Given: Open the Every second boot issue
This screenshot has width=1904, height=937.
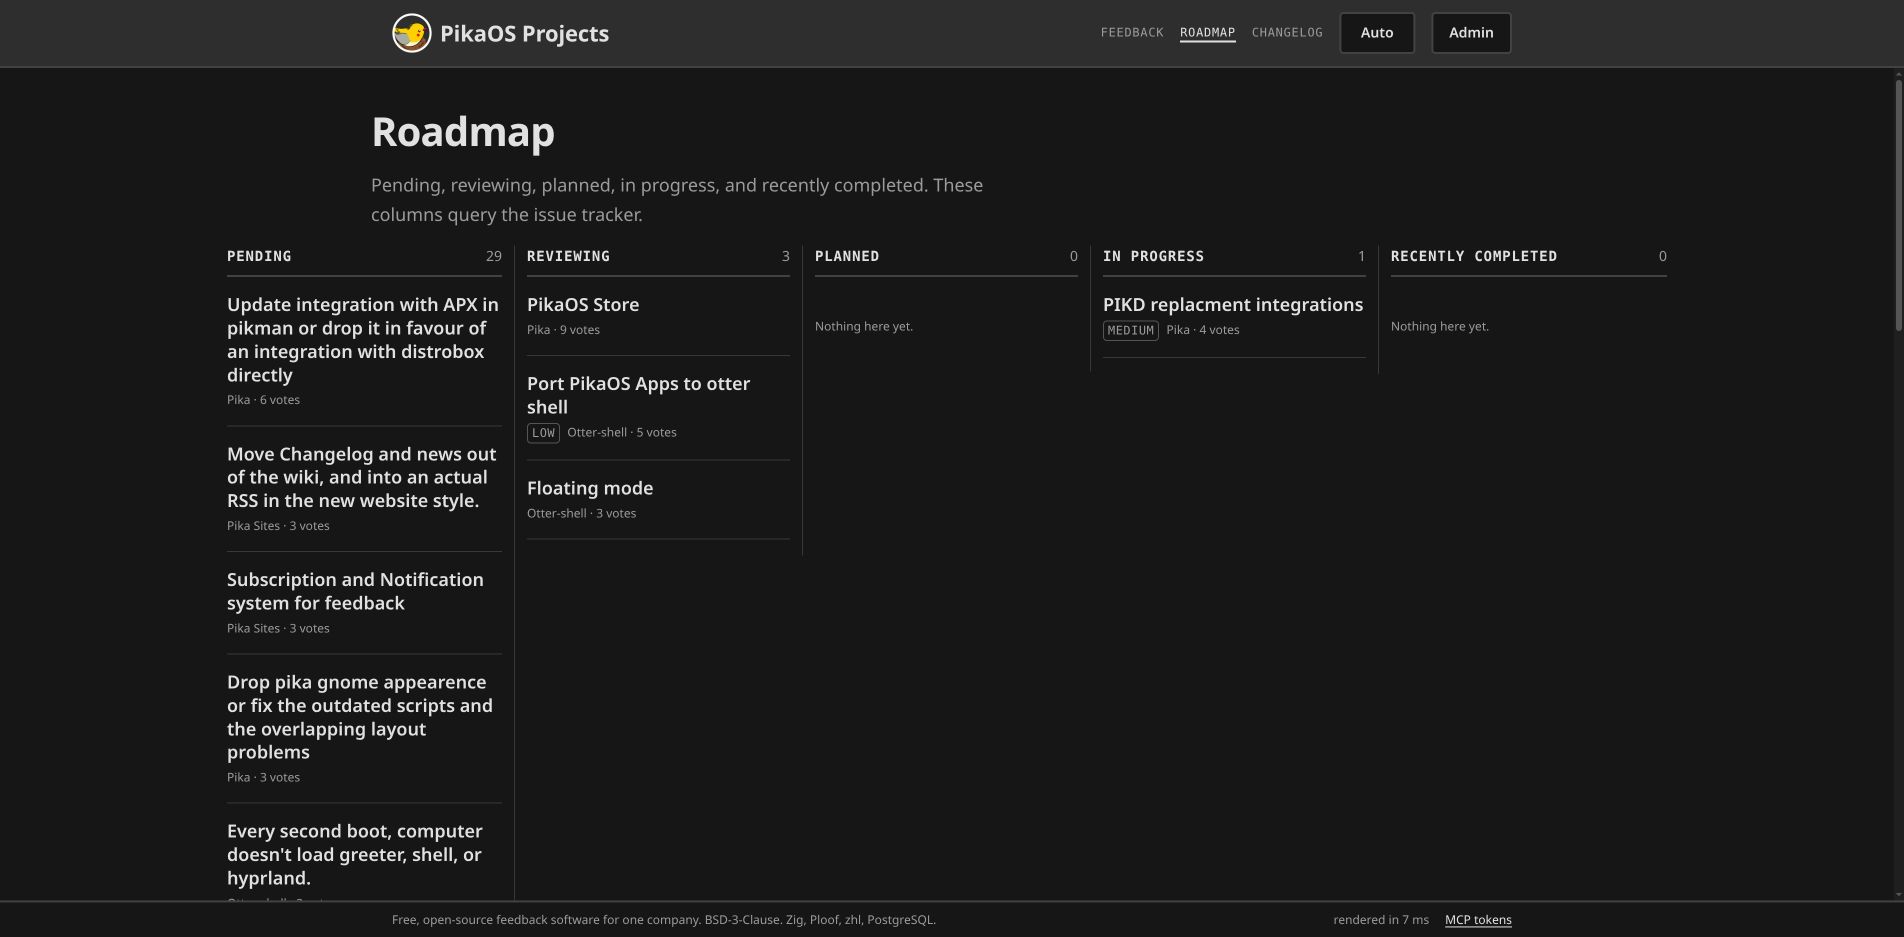Looking at the screenshot, I should click(x=355, y=854).
